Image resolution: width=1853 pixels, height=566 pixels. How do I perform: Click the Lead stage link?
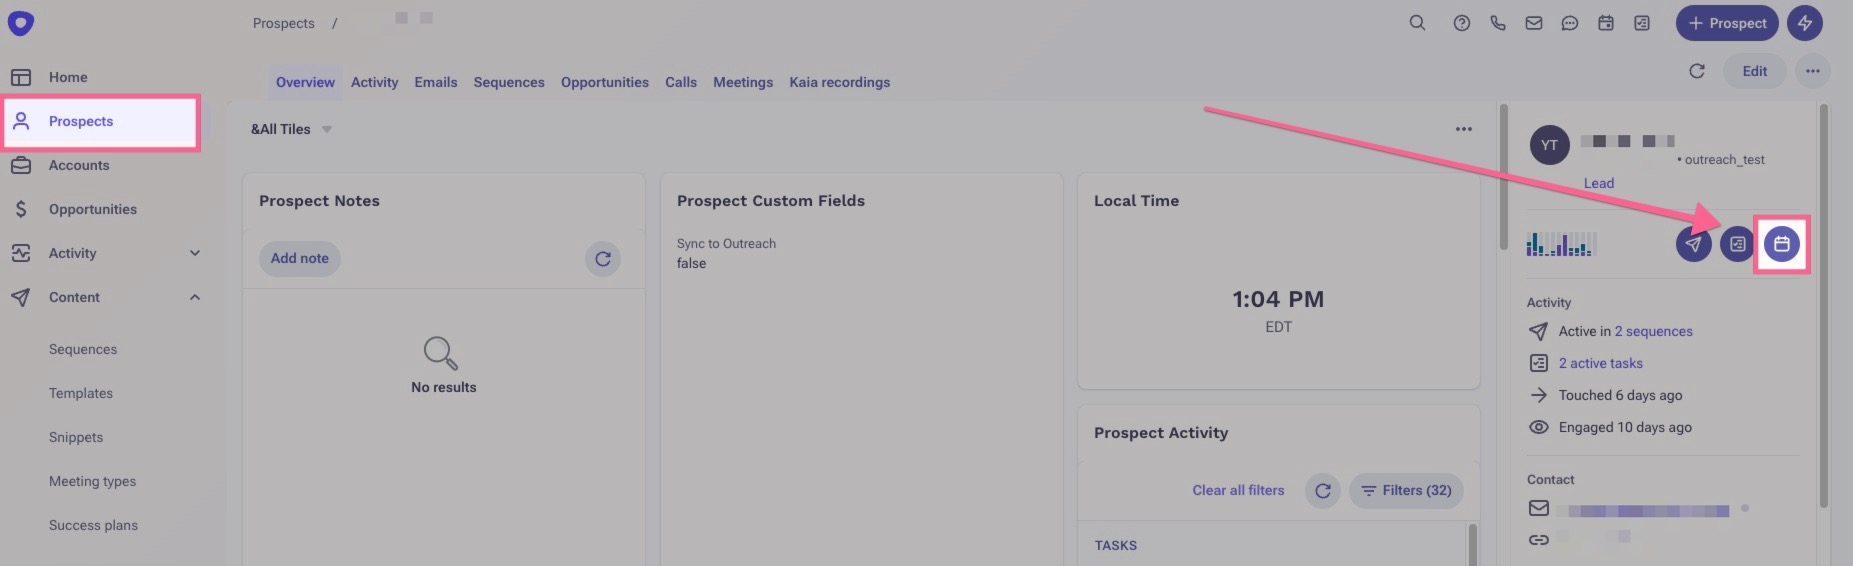point(1599,183)
